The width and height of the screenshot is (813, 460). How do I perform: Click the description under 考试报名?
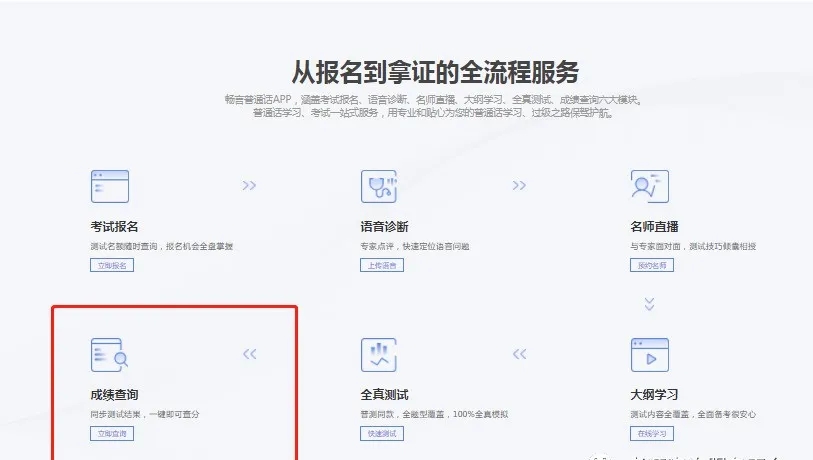click(162, 246)
